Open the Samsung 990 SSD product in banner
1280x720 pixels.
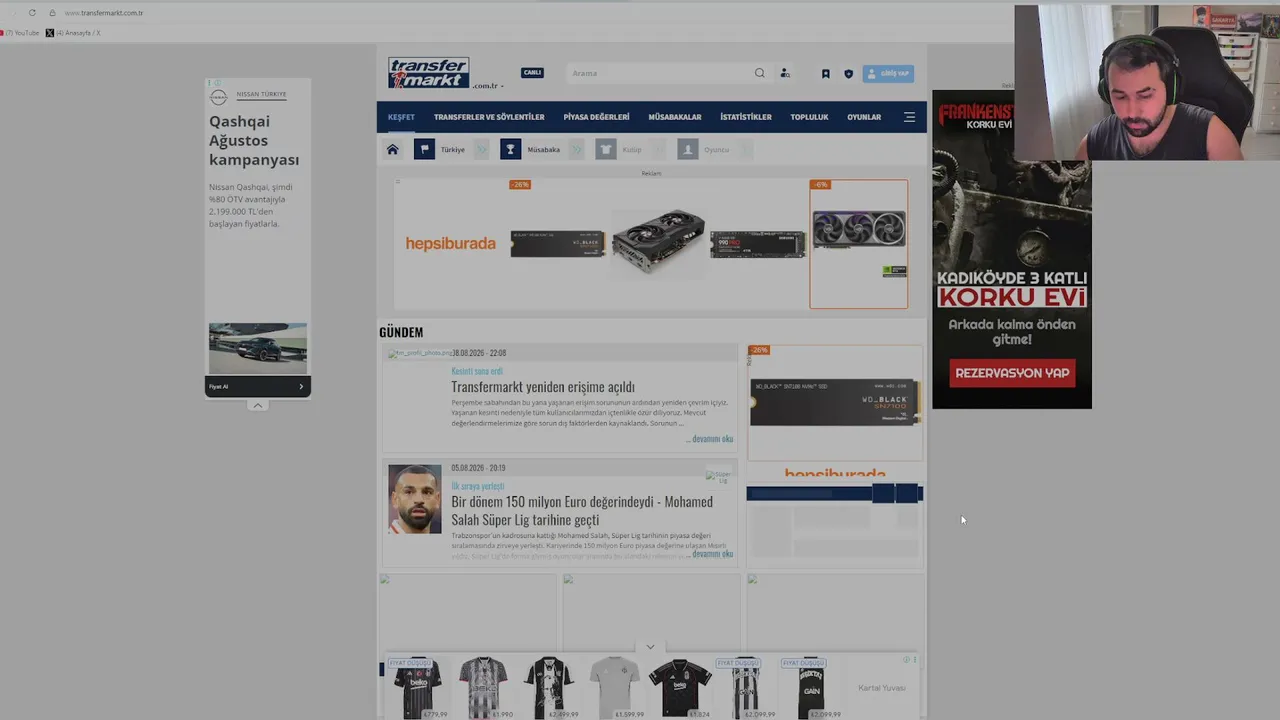757,244
